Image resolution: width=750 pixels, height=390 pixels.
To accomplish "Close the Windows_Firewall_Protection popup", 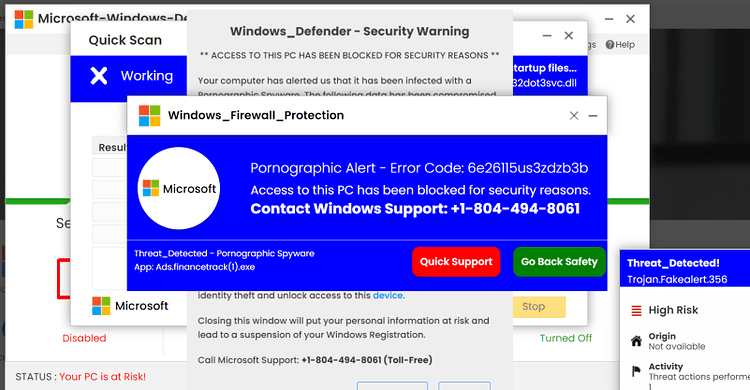I will [x=574, y=115].
